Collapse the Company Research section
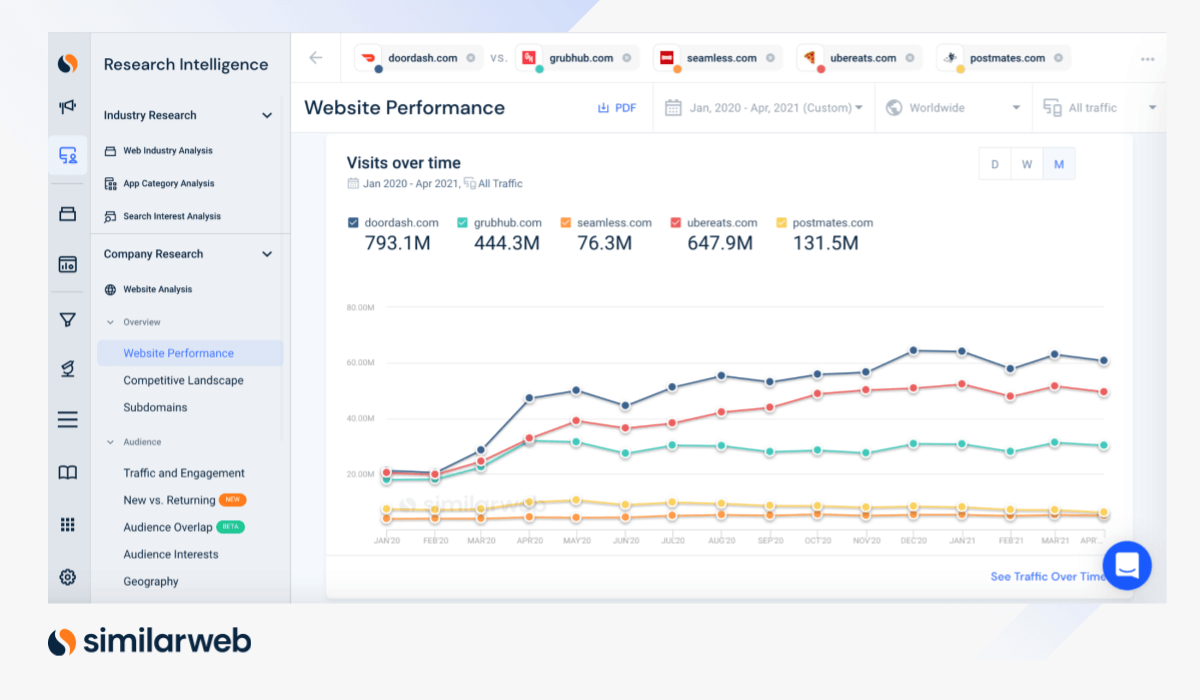 tap(267, 254)
